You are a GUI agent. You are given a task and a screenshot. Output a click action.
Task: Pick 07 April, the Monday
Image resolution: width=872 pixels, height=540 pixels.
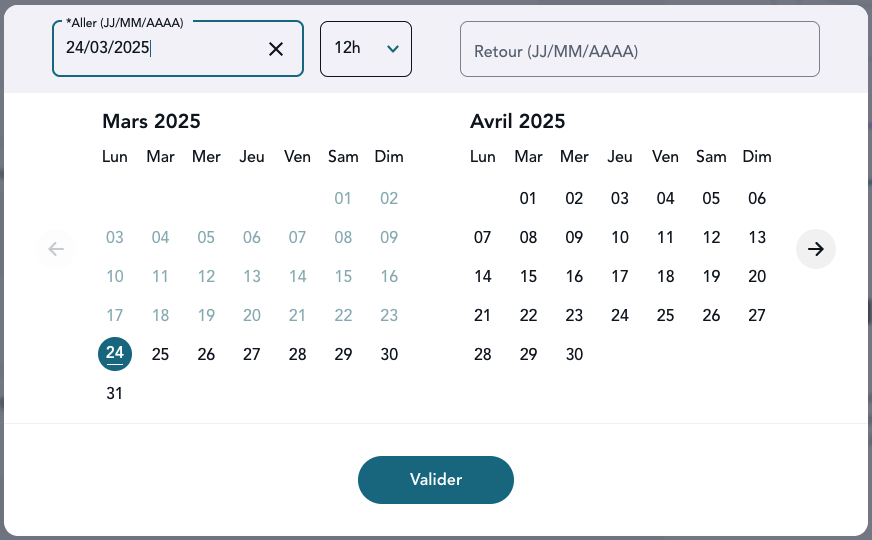pyautogui.click(x=483, y=237)
